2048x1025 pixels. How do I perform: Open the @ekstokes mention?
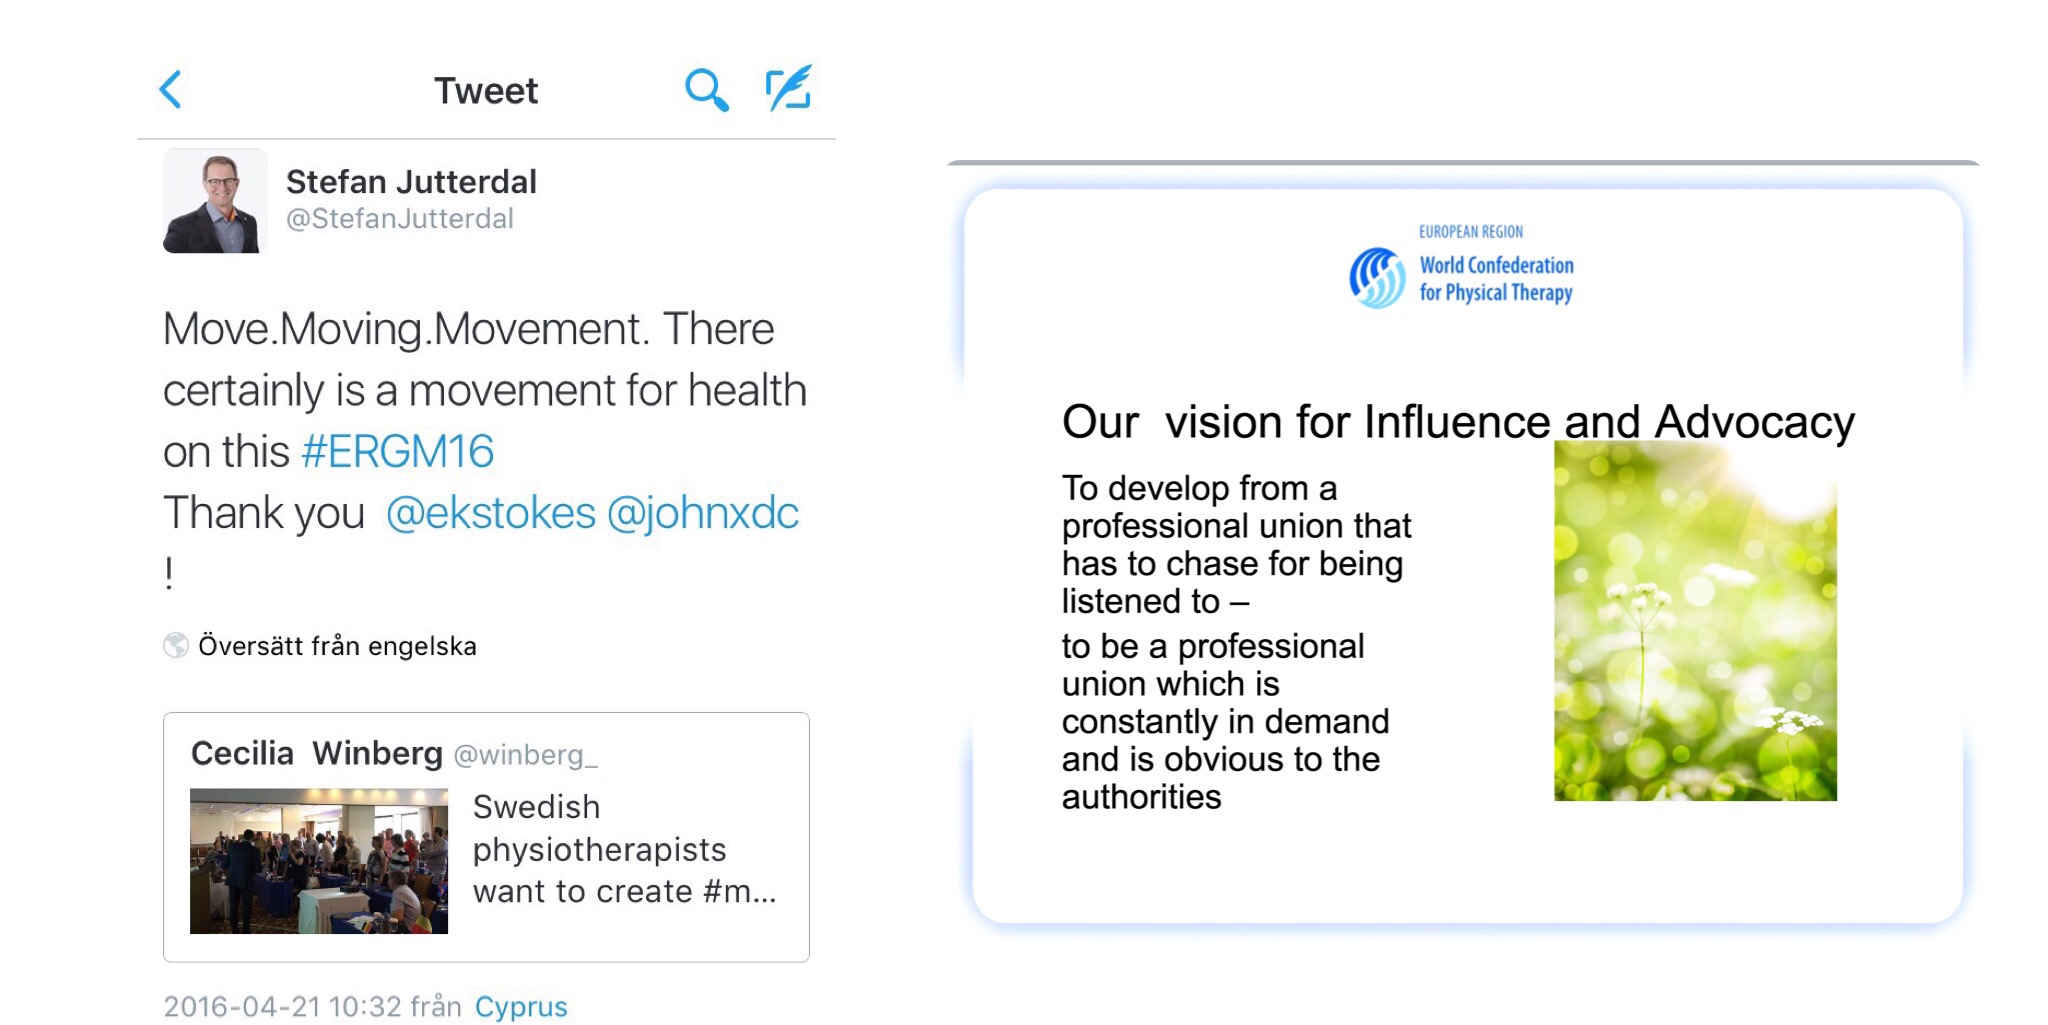tap(490, 513)
